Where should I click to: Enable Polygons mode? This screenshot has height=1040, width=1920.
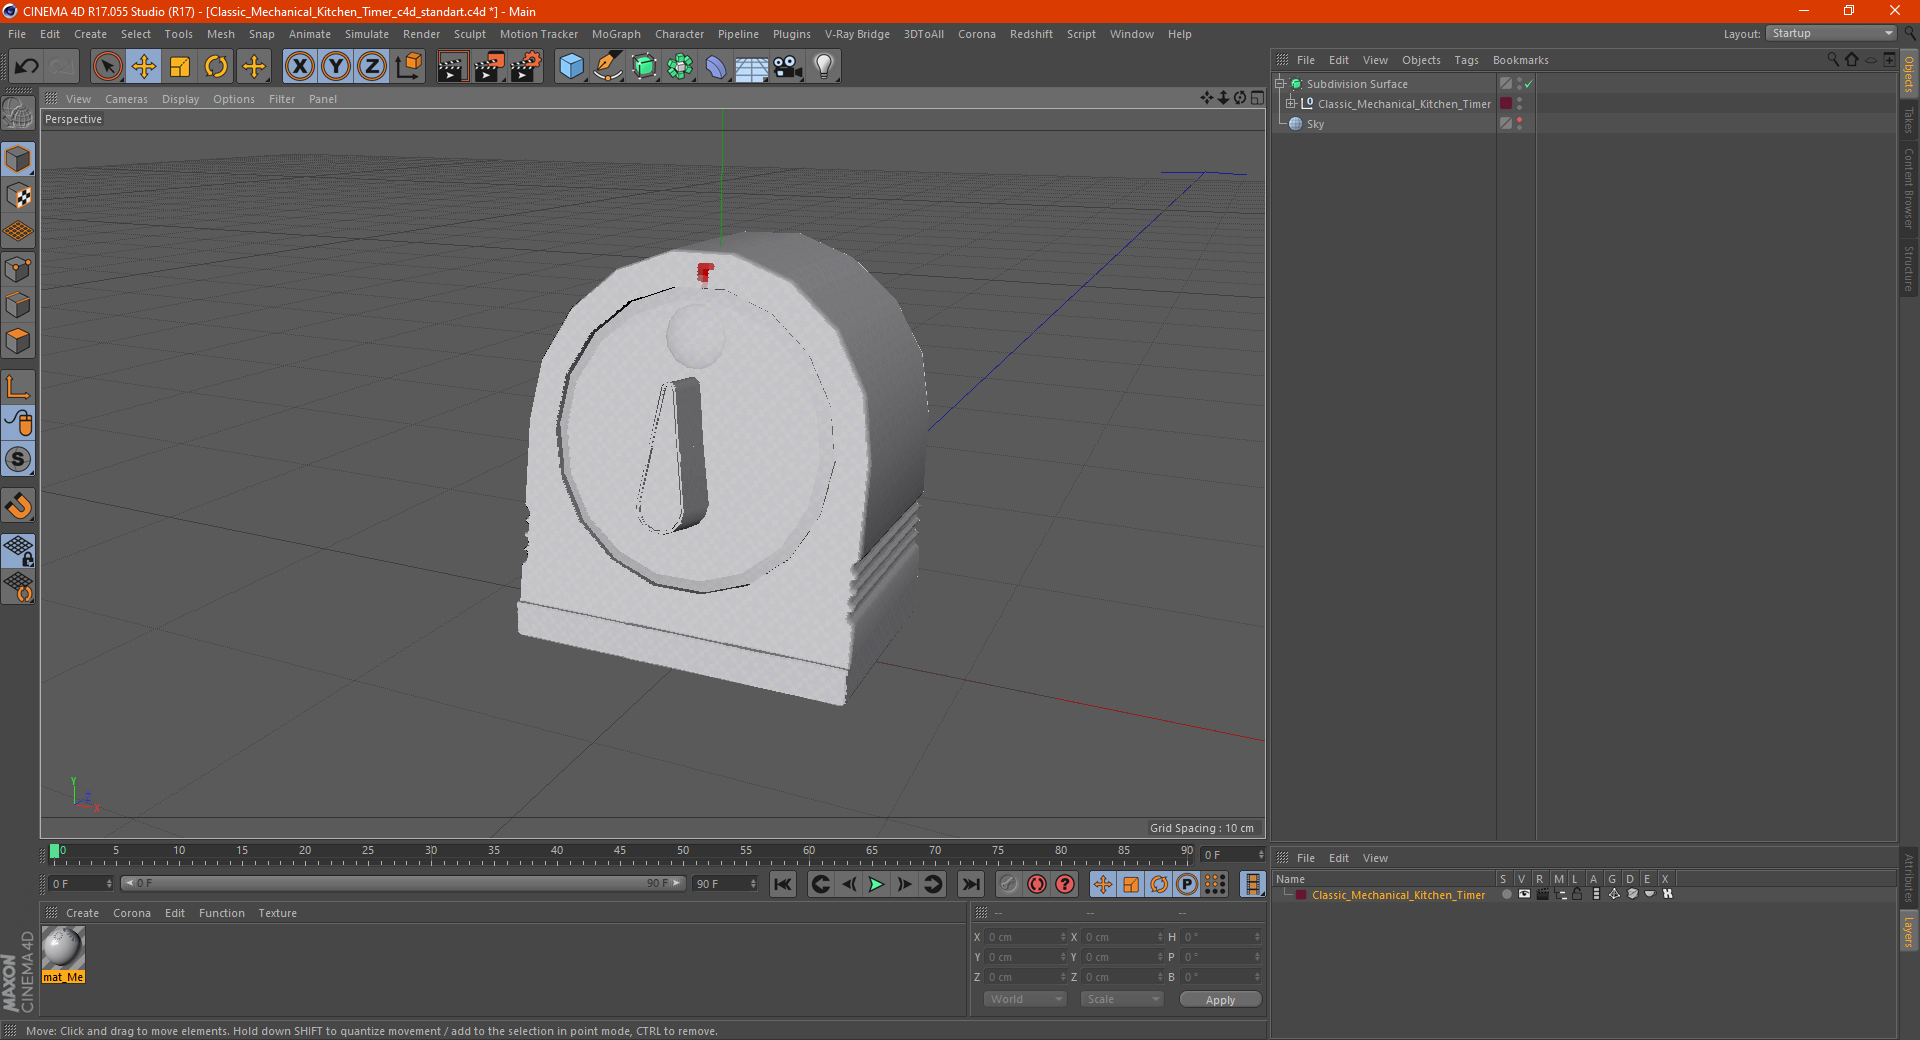coord(18,341)
